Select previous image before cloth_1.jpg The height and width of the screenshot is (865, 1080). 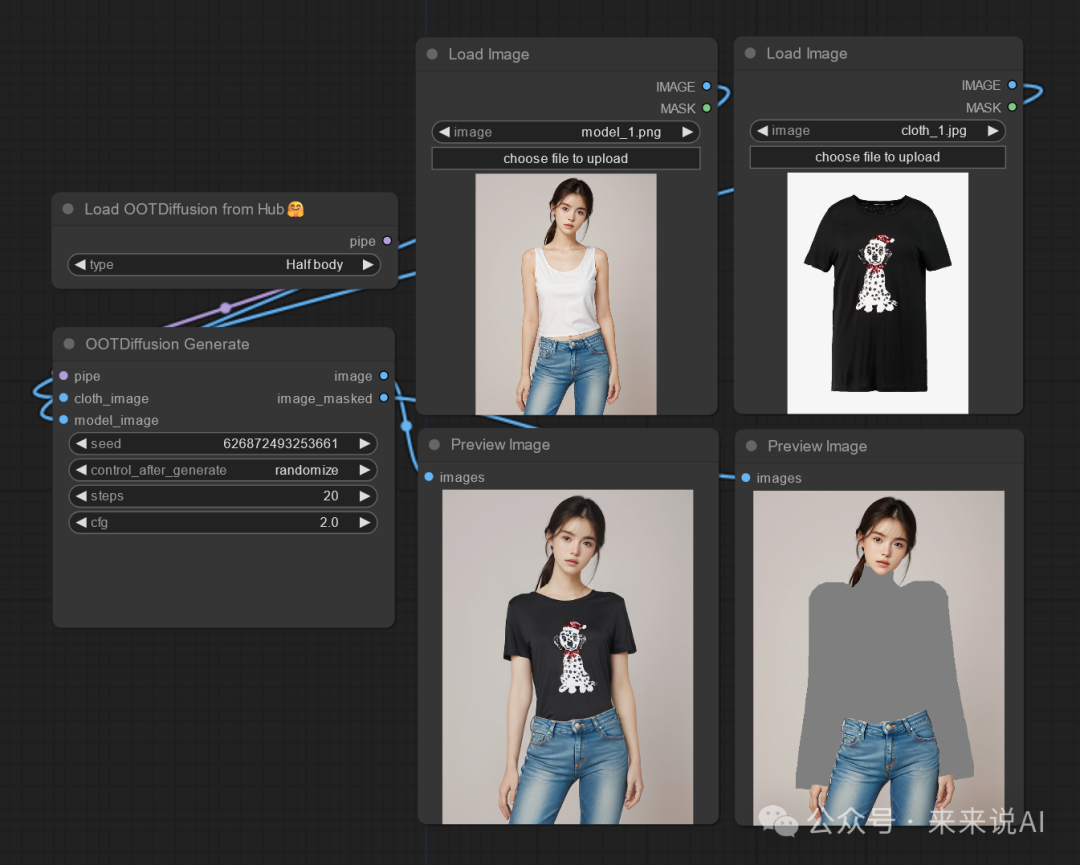pos(762,130)
